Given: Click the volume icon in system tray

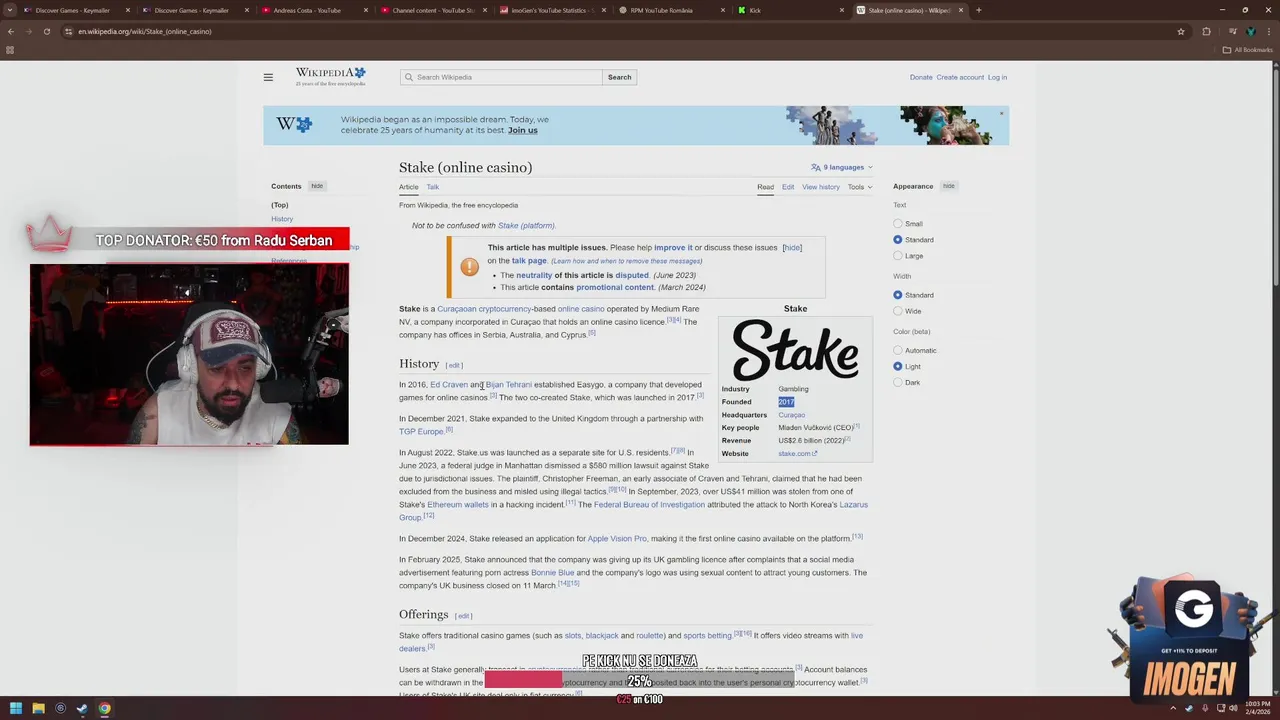Looking at the screenshot, I should coord(1233,709).
